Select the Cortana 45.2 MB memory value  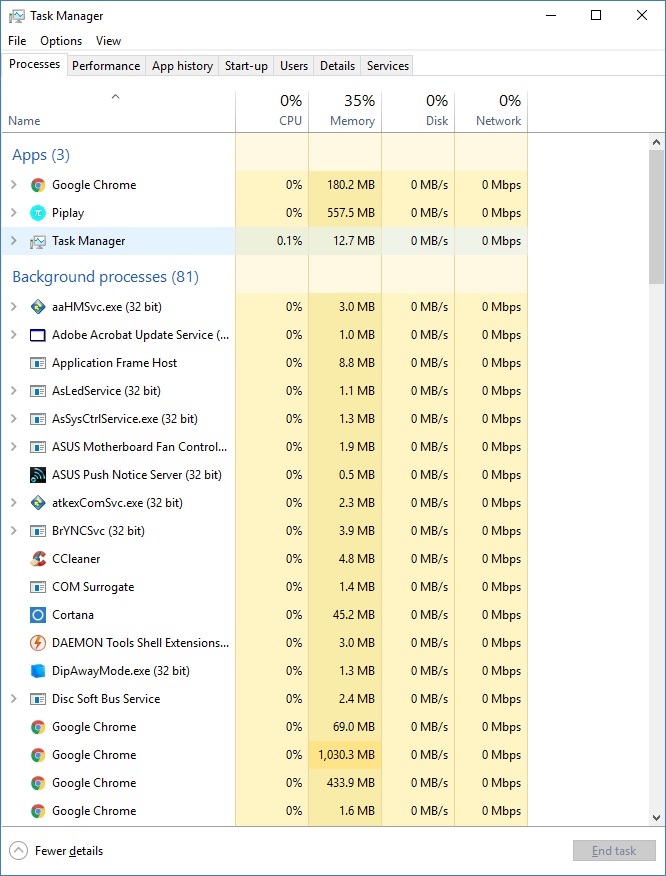[354, 615]
